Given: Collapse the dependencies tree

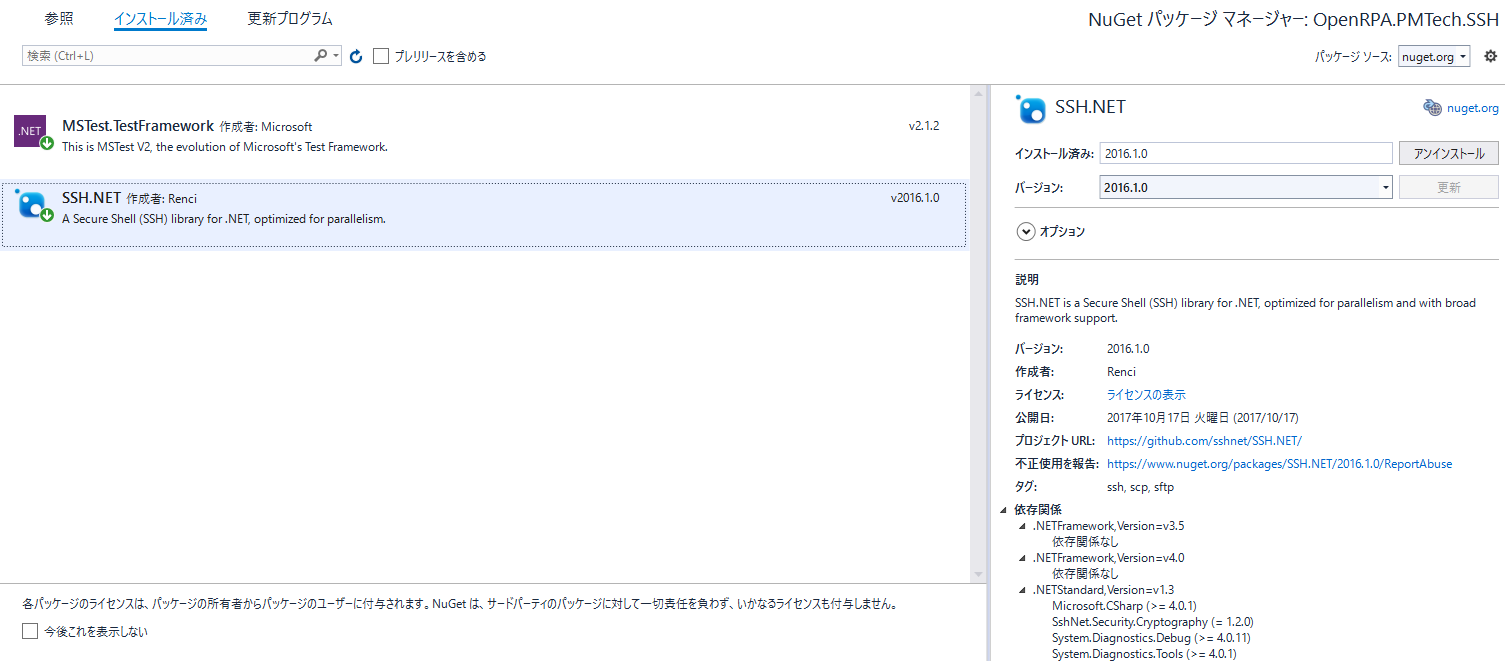Looking at the screenshot, I should [1004, 510].
